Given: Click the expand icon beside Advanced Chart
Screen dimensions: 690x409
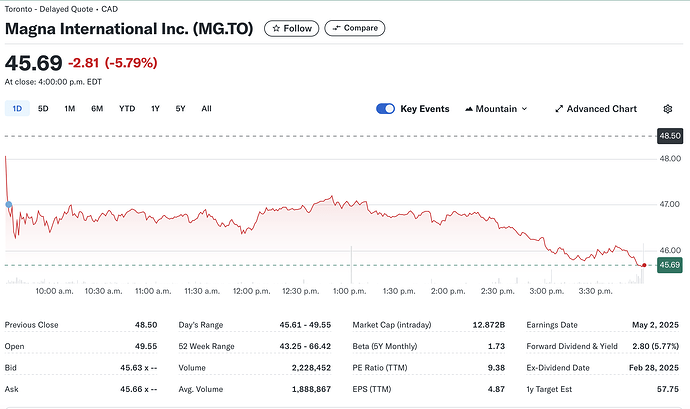Looking at the screenshot, I should [558, 109].
